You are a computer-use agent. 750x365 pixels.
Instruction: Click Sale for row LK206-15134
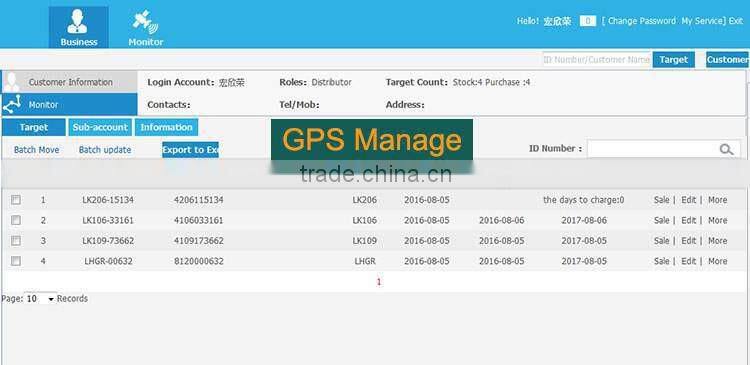click(x=662, y=200)
